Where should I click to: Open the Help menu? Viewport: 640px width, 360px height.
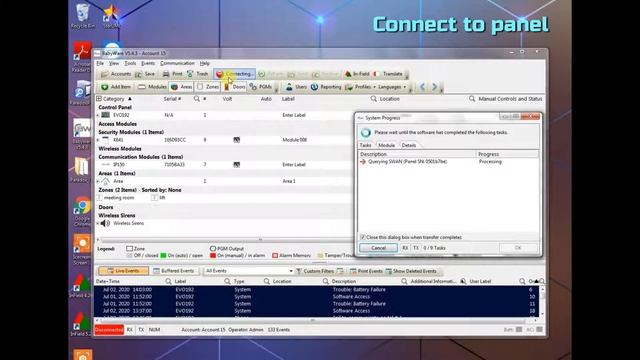(x=204, y=63)
